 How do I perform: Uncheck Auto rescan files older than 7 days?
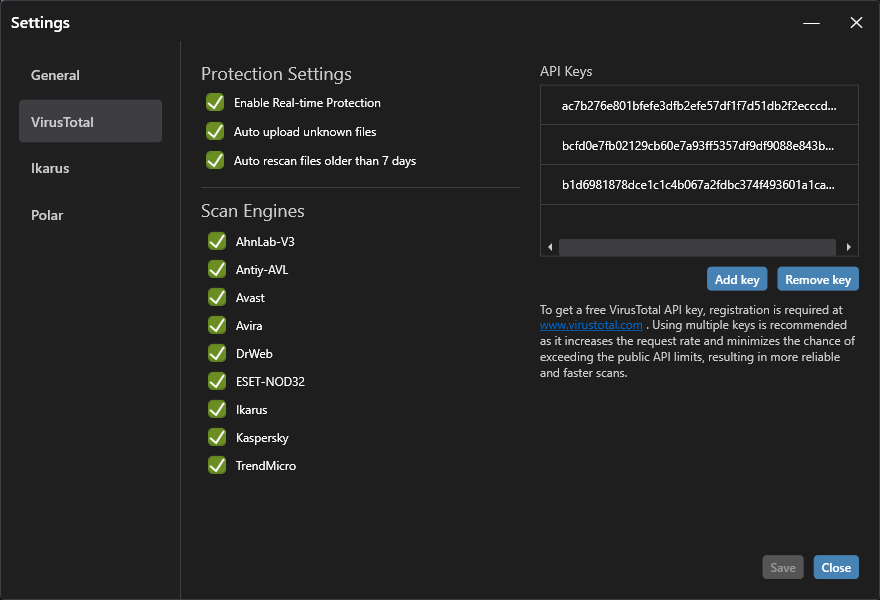click(x=214, y=160)
